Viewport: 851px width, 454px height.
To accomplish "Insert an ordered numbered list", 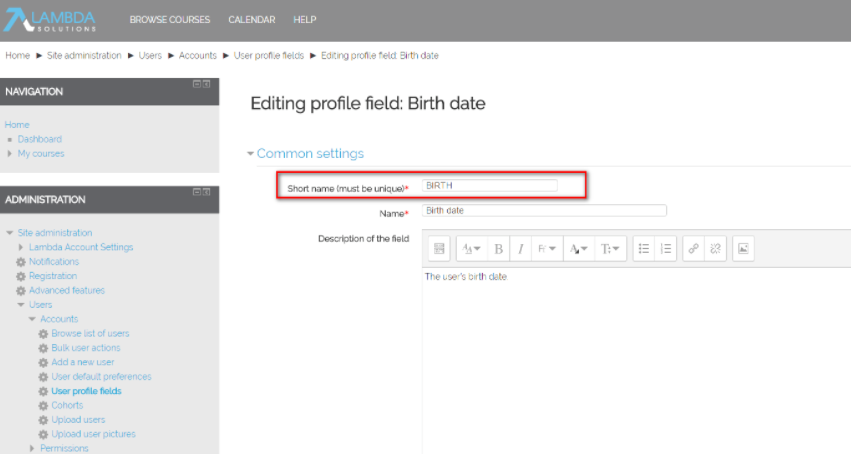I will (x=667, y=249).
